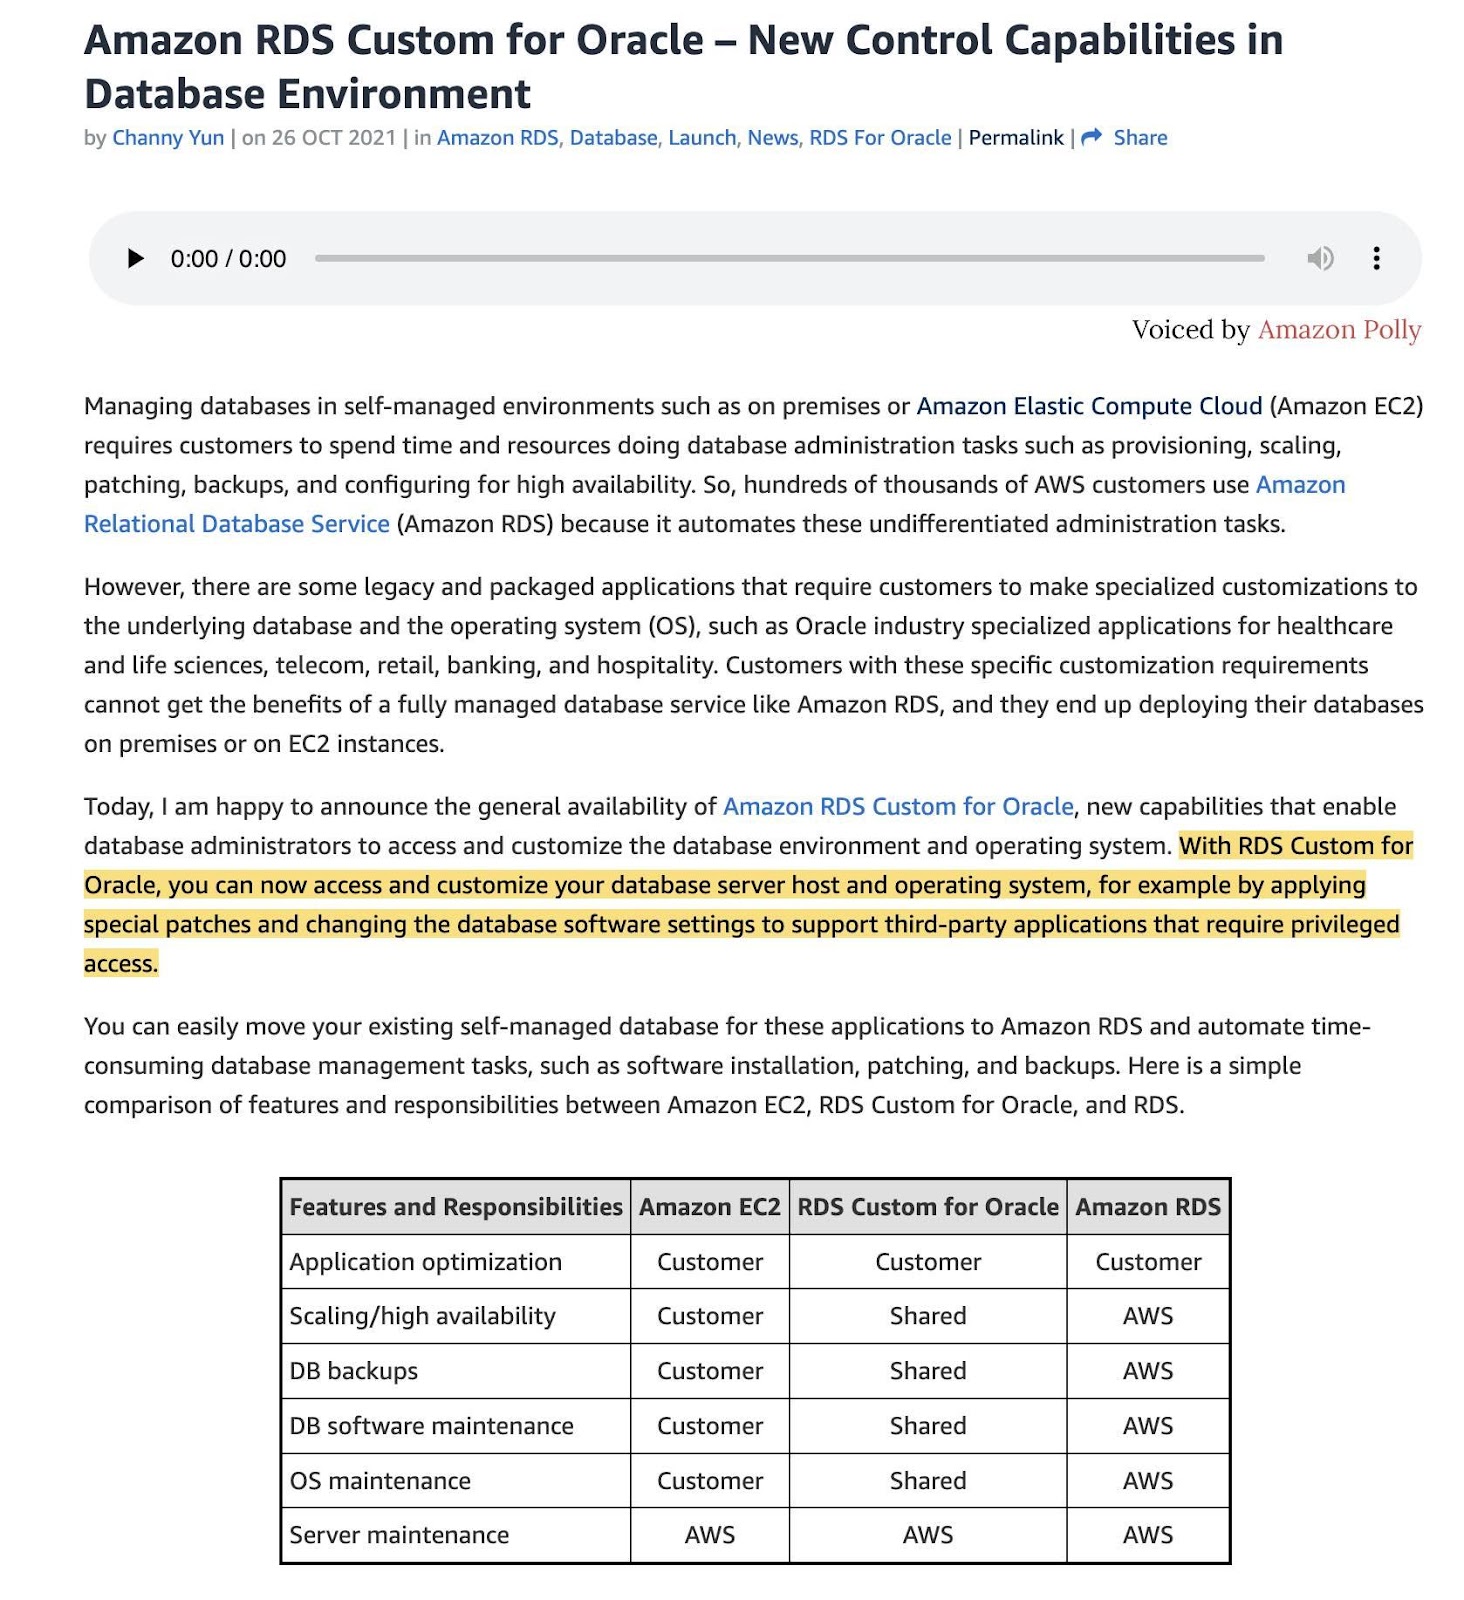
Task: Open the Amazon Polly link
Action: 1339,330
